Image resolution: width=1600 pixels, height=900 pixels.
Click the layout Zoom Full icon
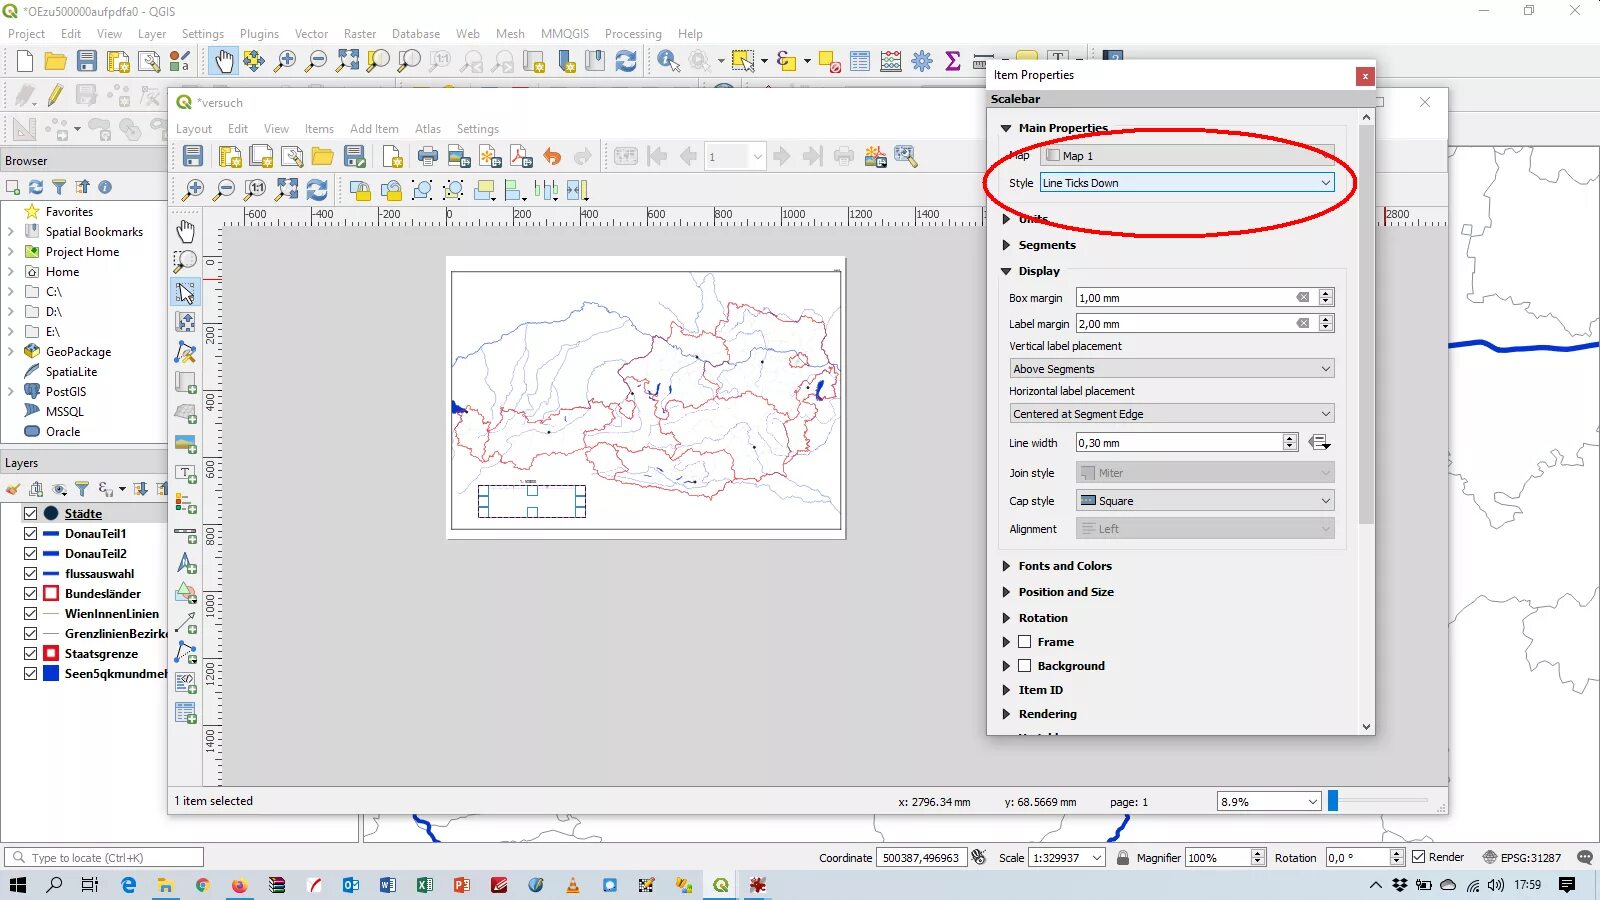point(287,190)
